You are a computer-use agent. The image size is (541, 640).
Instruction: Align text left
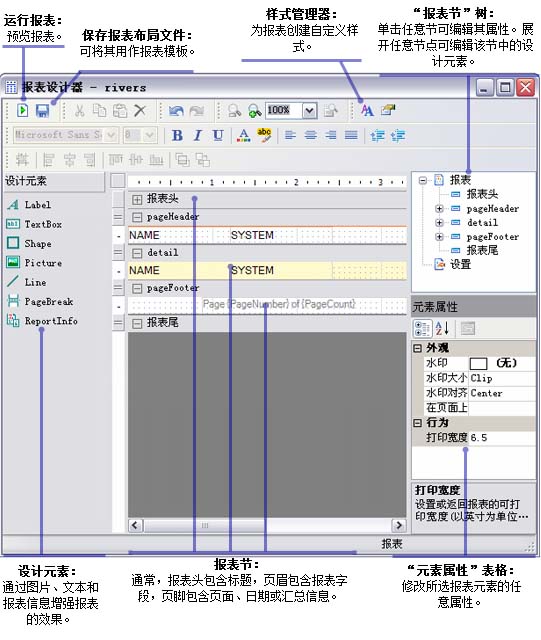pyautogui.click(x=290, y=135)
